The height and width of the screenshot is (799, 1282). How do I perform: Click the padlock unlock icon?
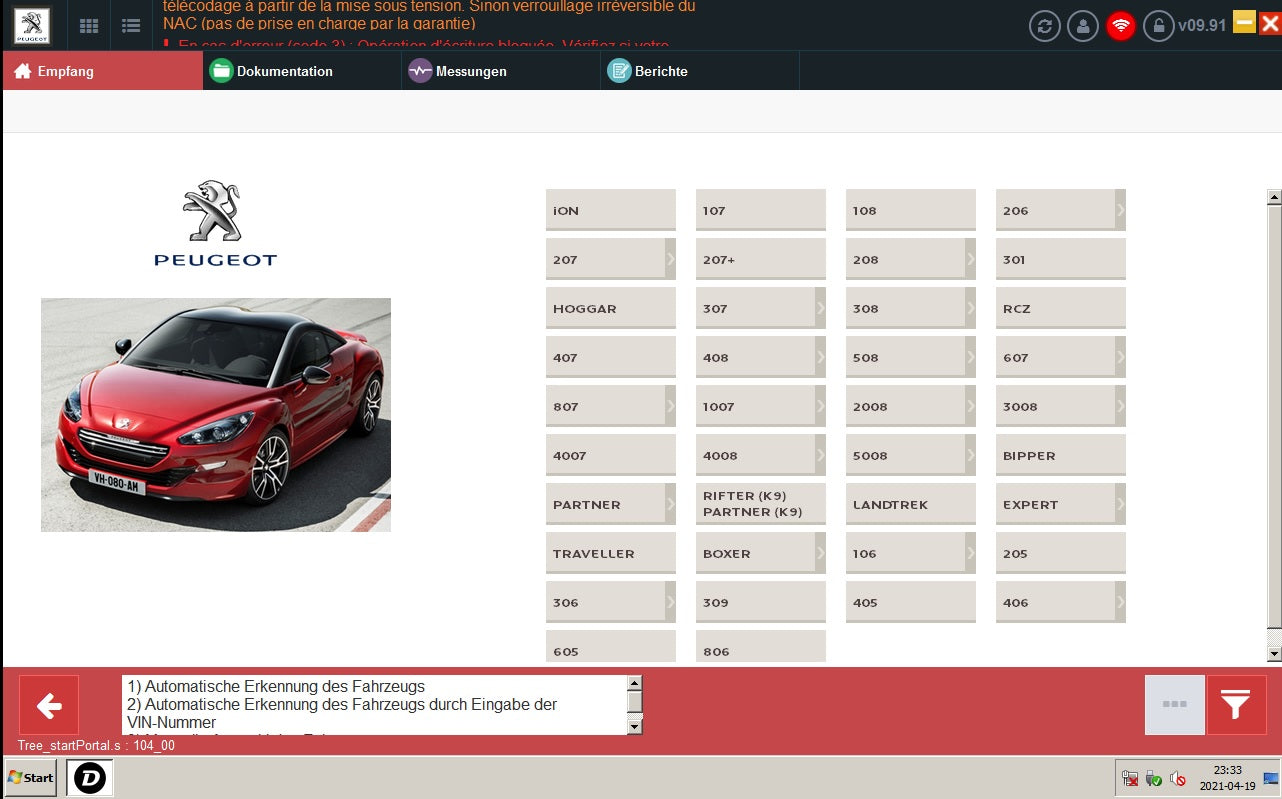1159,26
